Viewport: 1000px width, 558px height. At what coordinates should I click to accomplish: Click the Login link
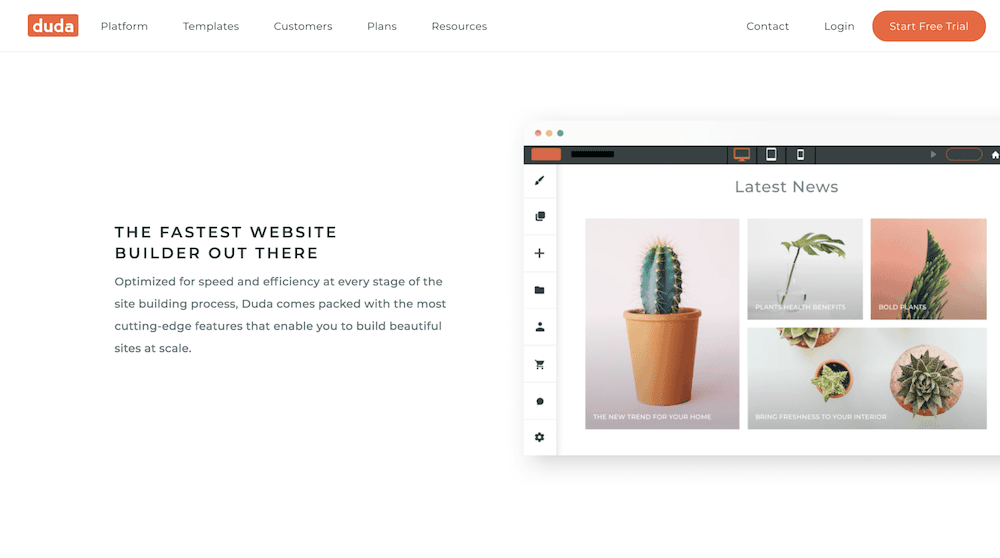click(839, 26)
